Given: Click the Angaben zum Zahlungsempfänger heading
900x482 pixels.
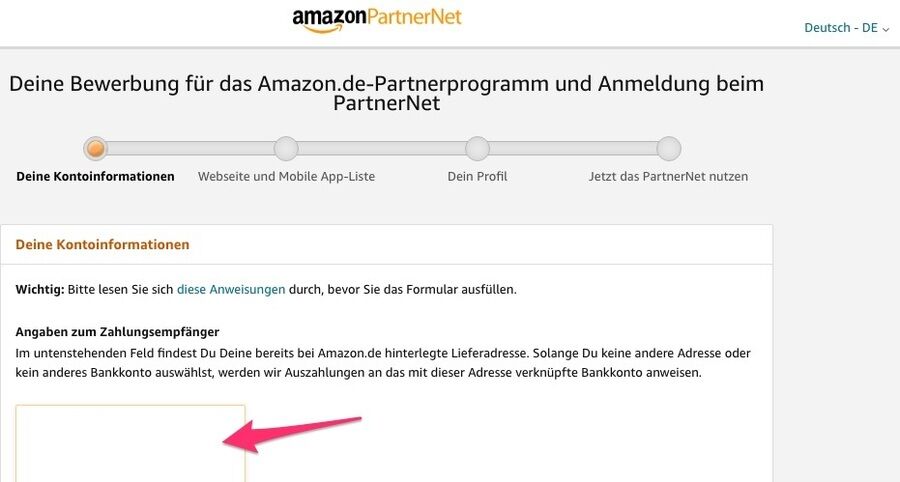Looking at the screenshot, I should click(117, 332).
